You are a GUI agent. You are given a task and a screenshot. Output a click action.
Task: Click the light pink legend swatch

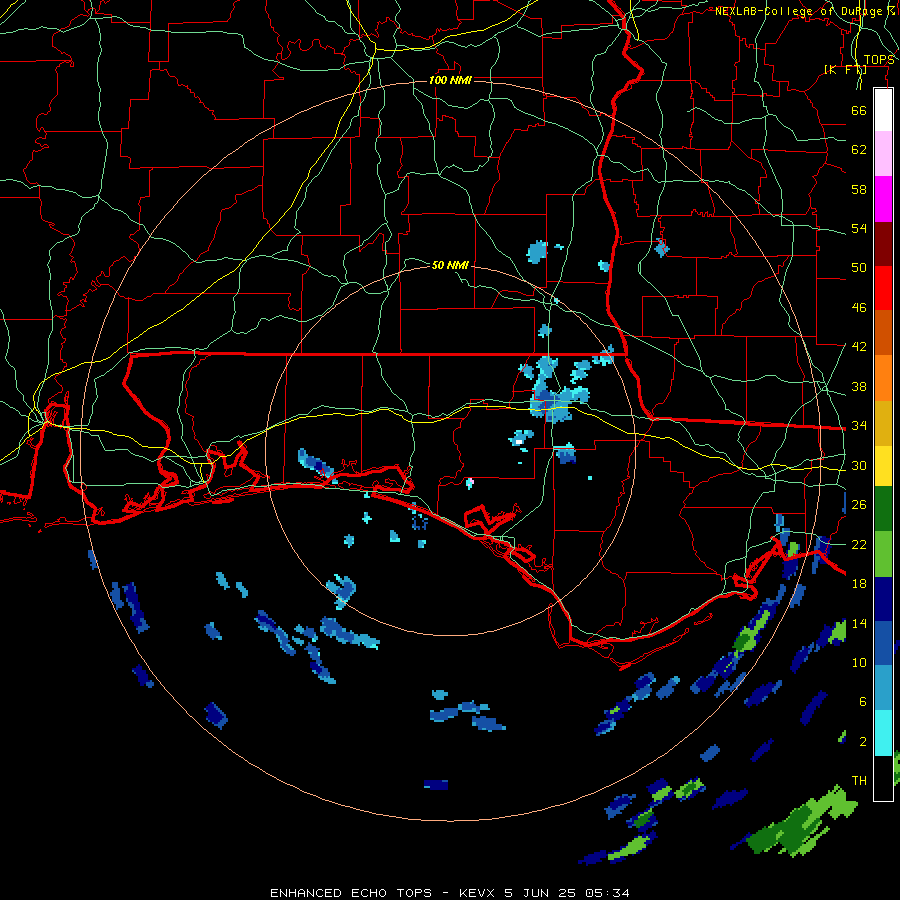click(883, 154)
